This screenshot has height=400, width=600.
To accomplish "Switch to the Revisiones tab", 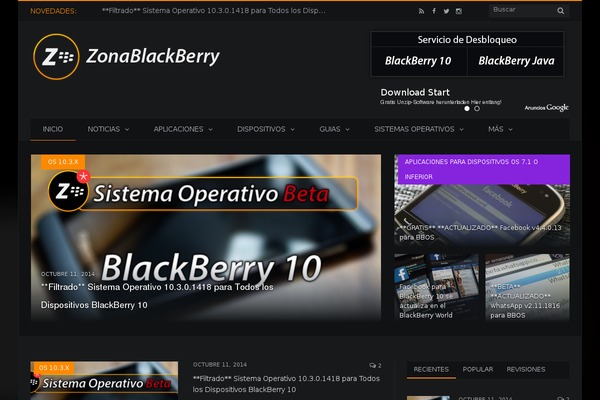I will (x=526, y=370).
